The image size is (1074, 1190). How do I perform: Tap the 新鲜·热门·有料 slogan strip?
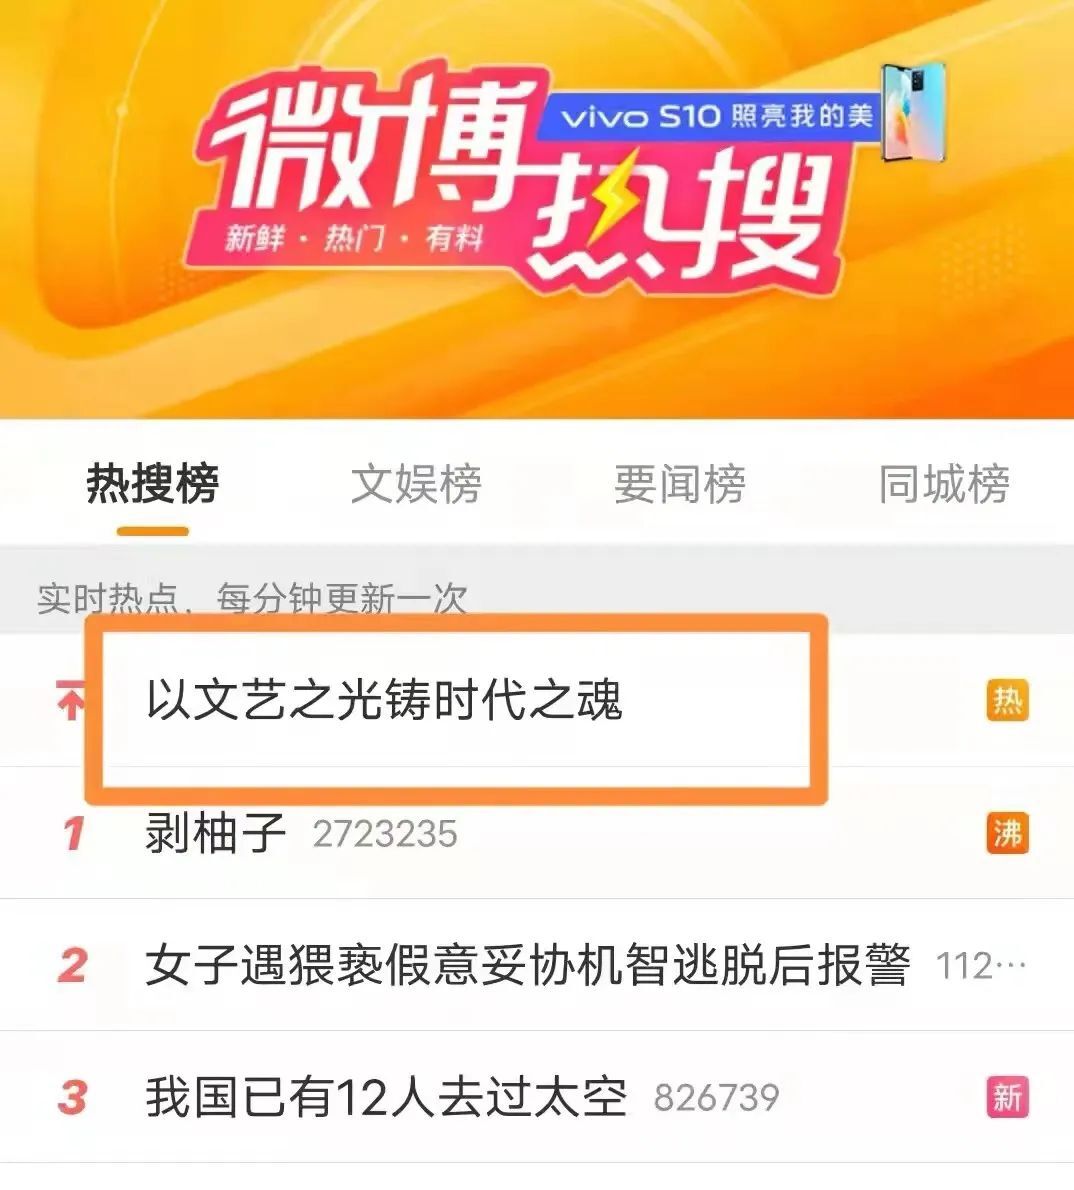354,238
